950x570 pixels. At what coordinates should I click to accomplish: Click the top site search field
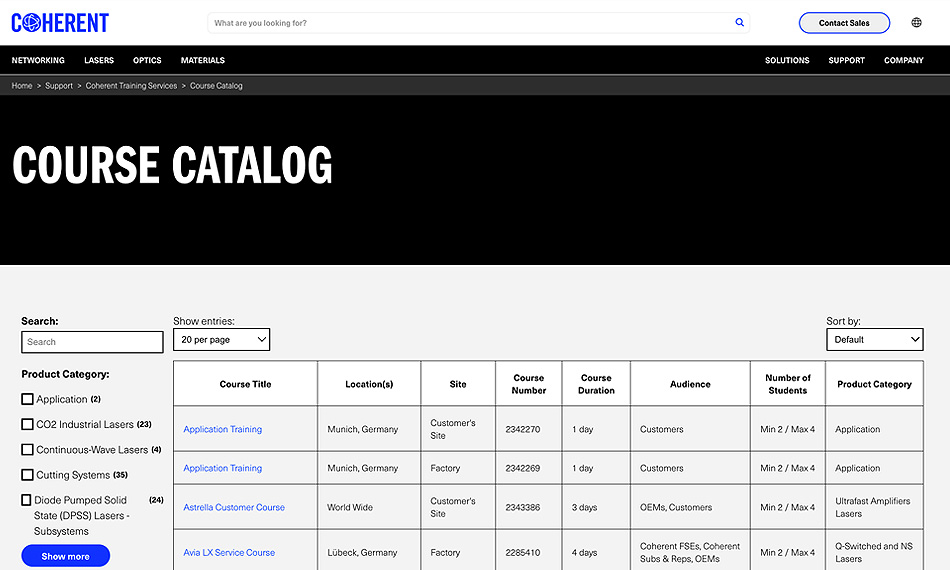470,23
